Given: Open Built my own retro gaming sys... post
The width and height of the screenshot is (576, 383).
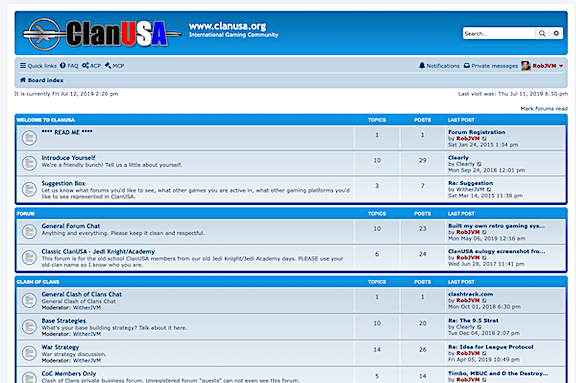Looking at the screenshot, I should pyautogui.click(x=496, y=226).
